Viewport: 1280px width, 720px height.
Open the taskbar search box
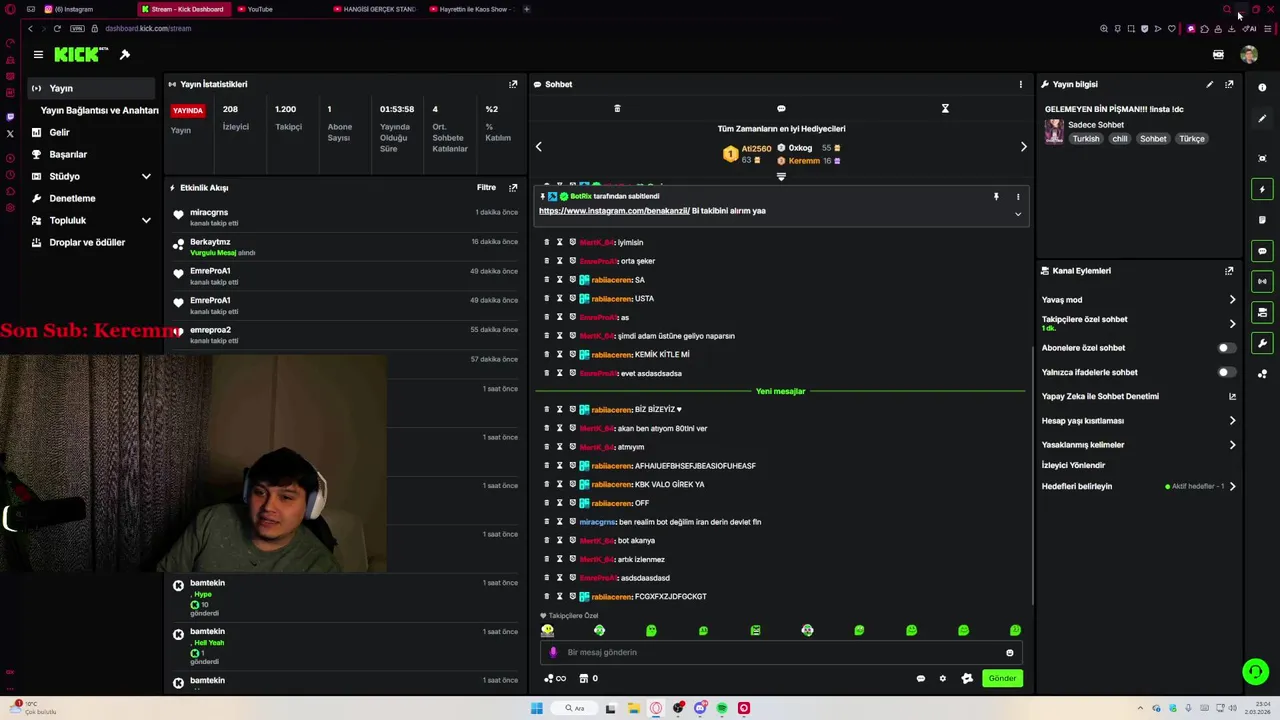click(574, 708)
